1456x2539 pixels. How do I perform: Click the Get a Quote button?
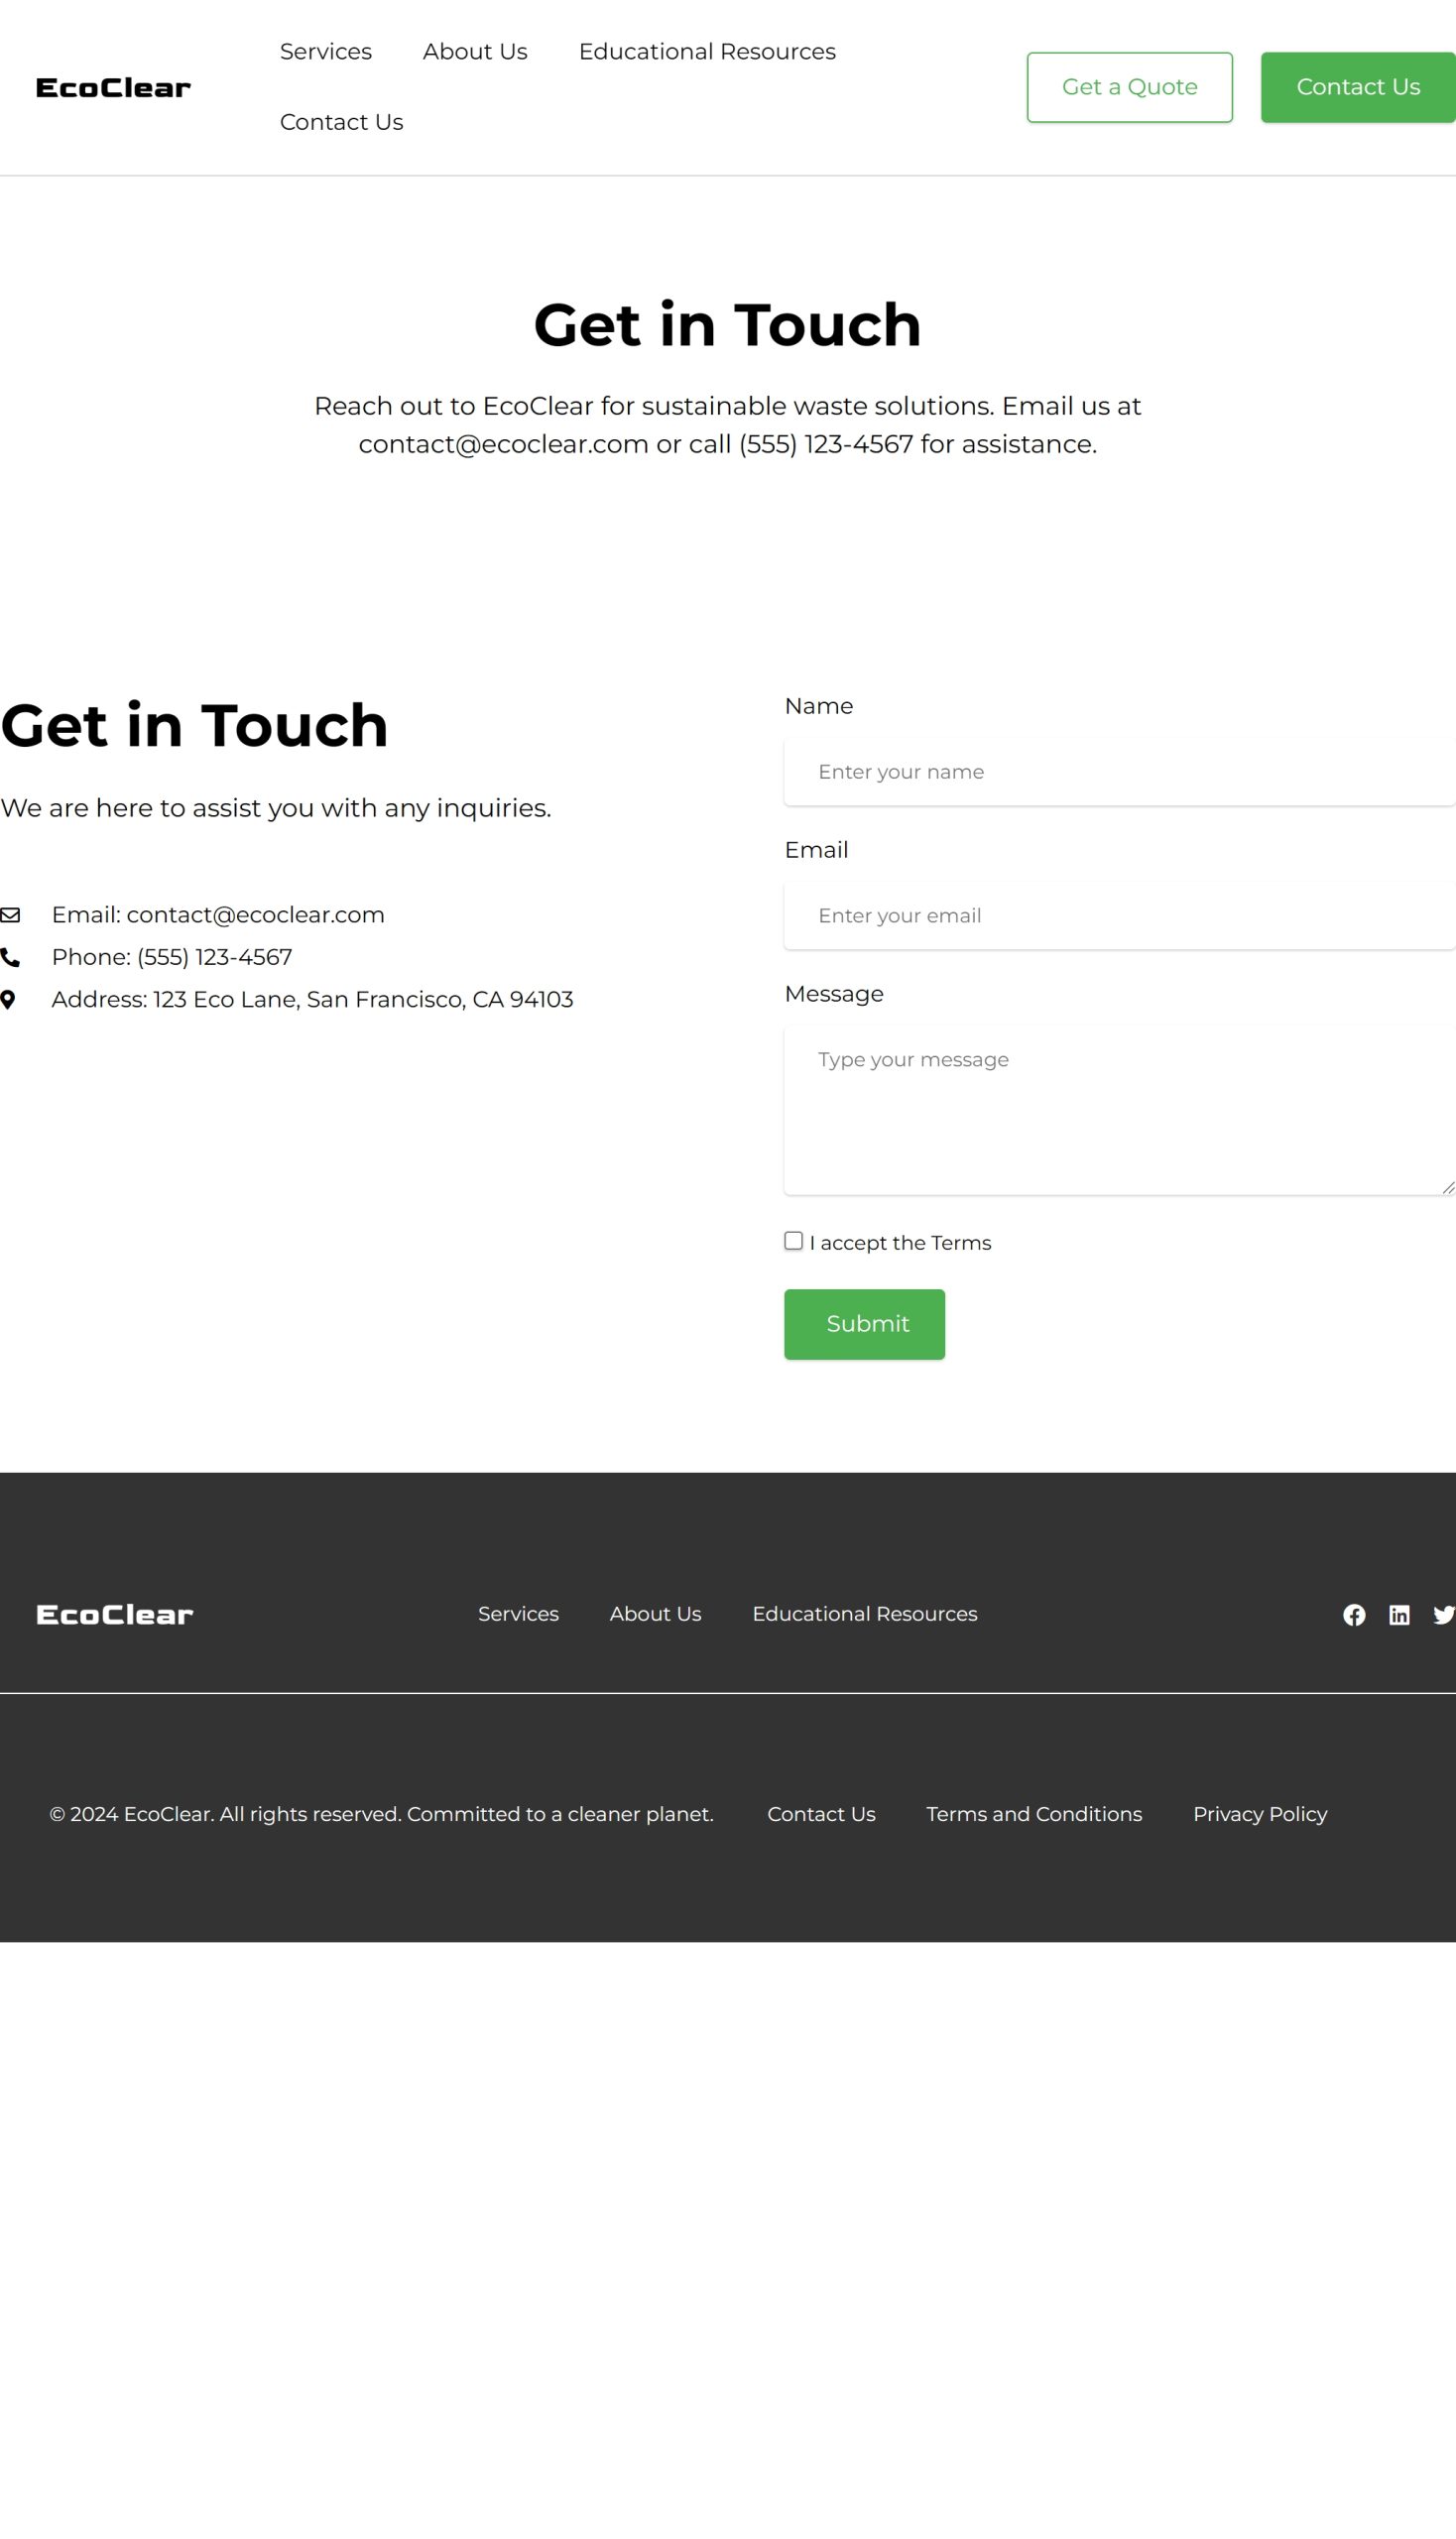1130,88
